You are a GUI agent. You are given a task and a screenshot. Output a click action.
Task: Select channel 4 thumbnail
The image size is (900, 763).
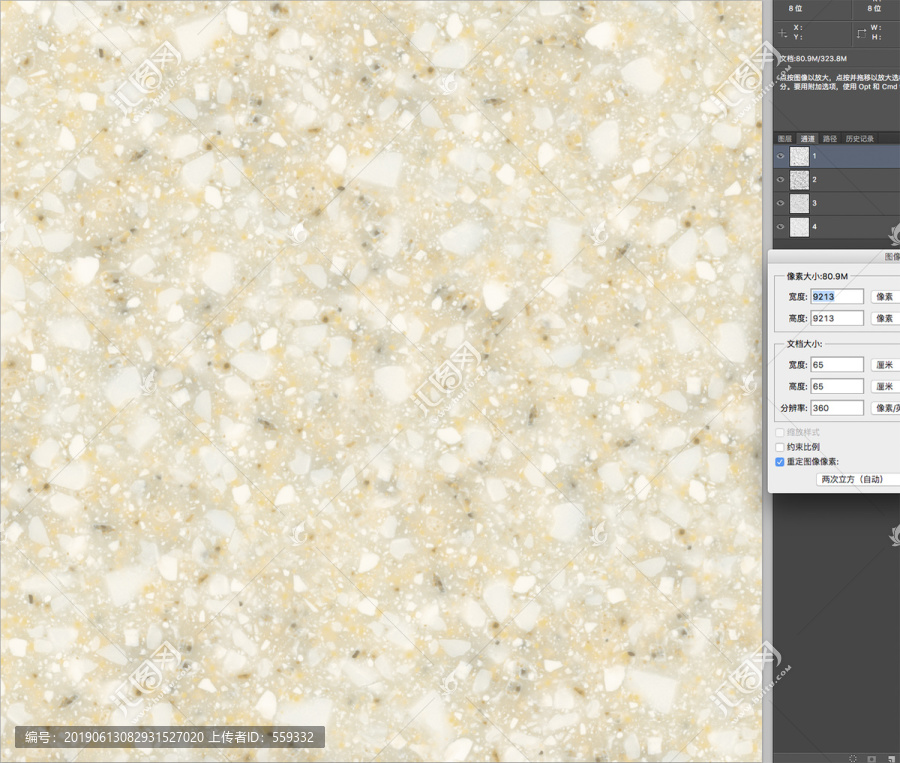[x=799, y=227]
